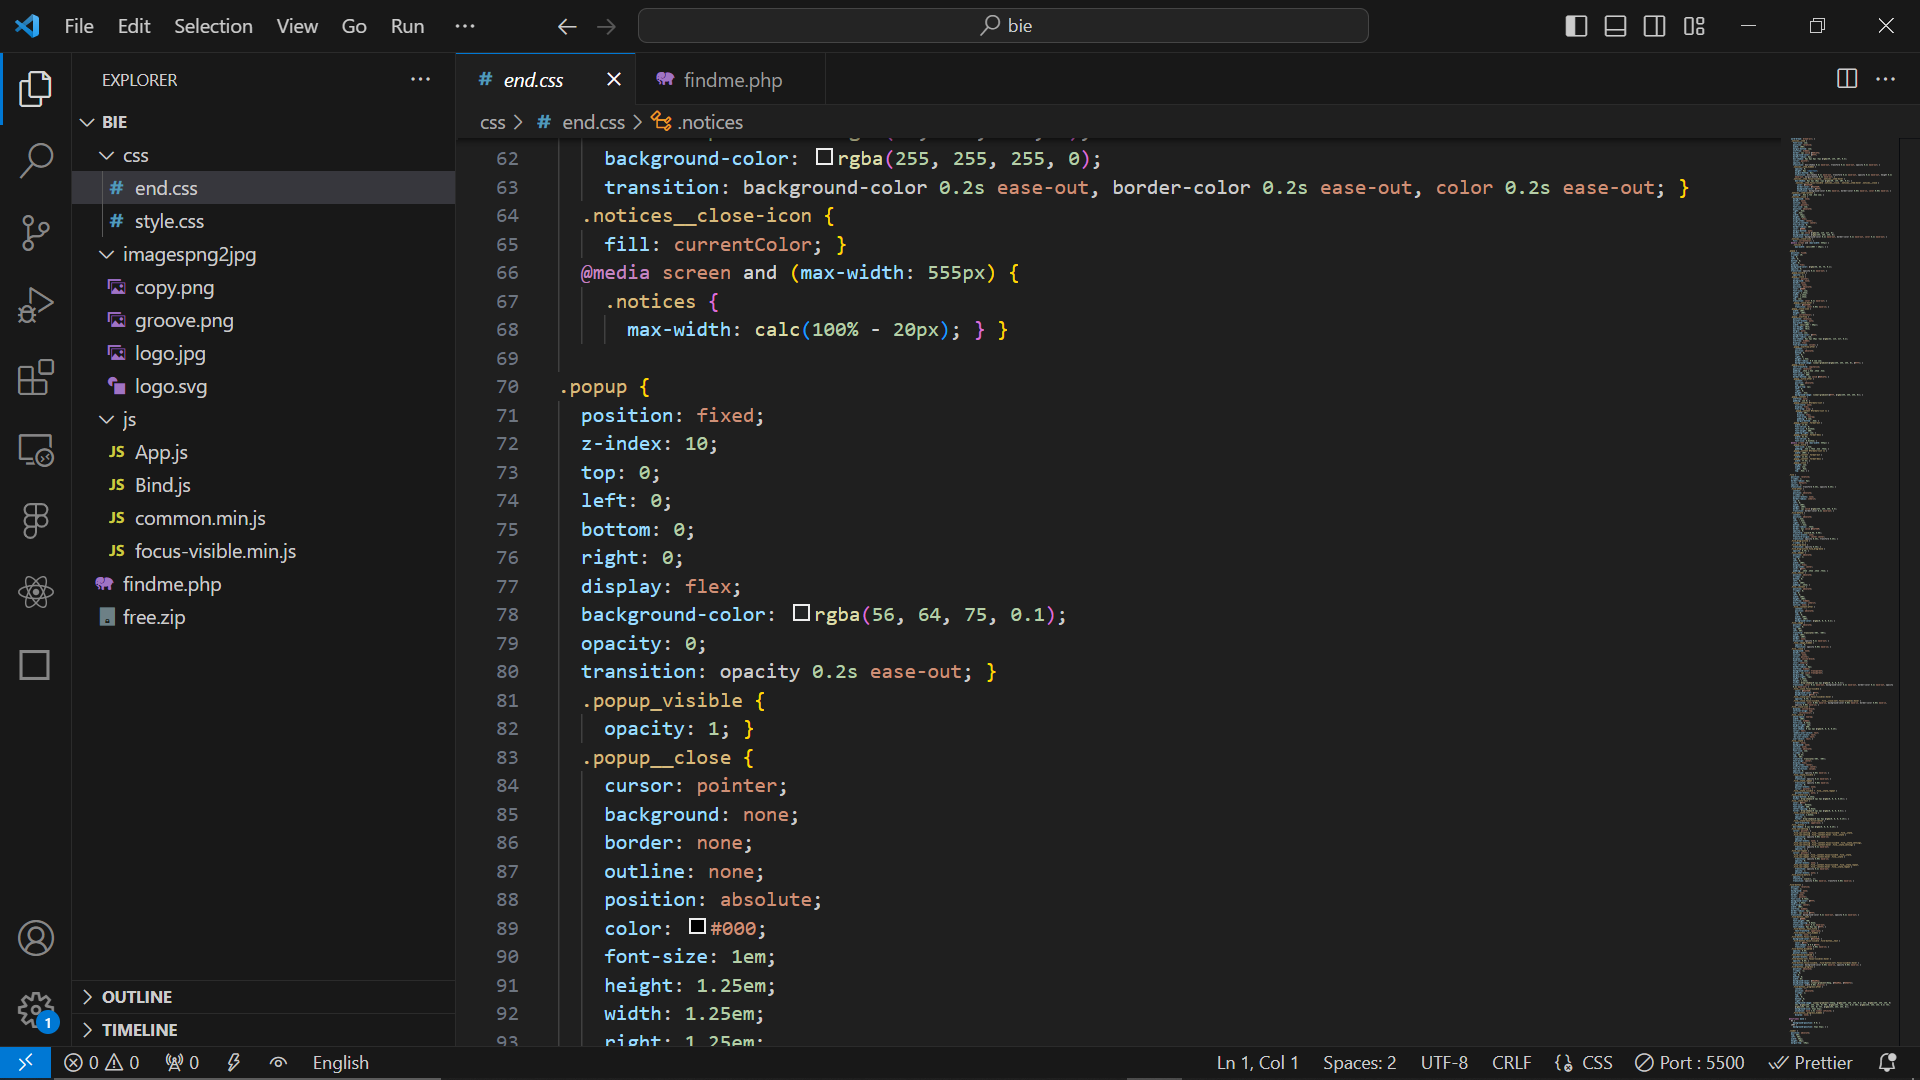Viewport: 1920px width, 1080px height.
Task: Toggle the primary side bar visibility
Action: click(1576, 26)
